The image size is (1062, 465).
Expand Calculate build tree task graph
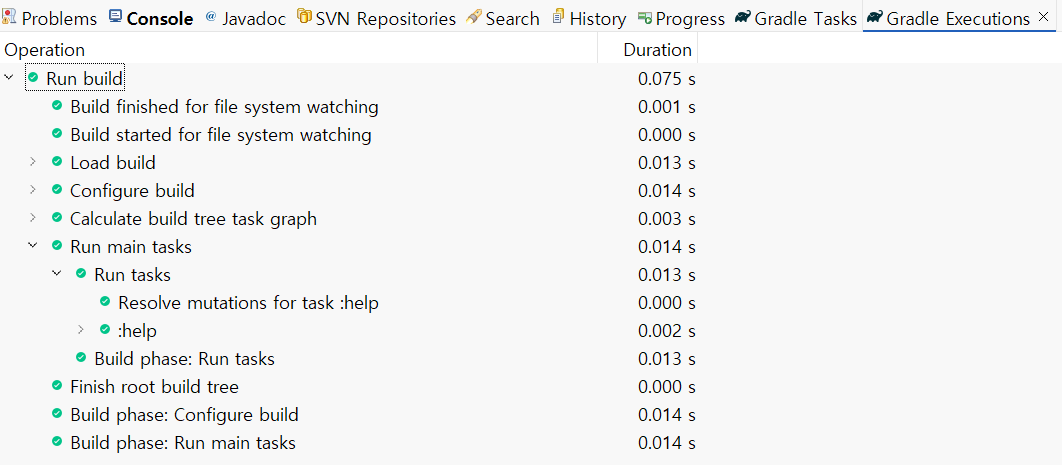(33, 218)
